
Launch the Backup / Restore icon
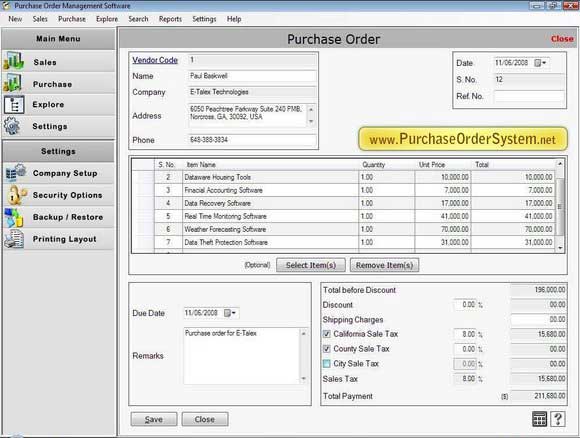pyautogui.click(x=14, y=218)
